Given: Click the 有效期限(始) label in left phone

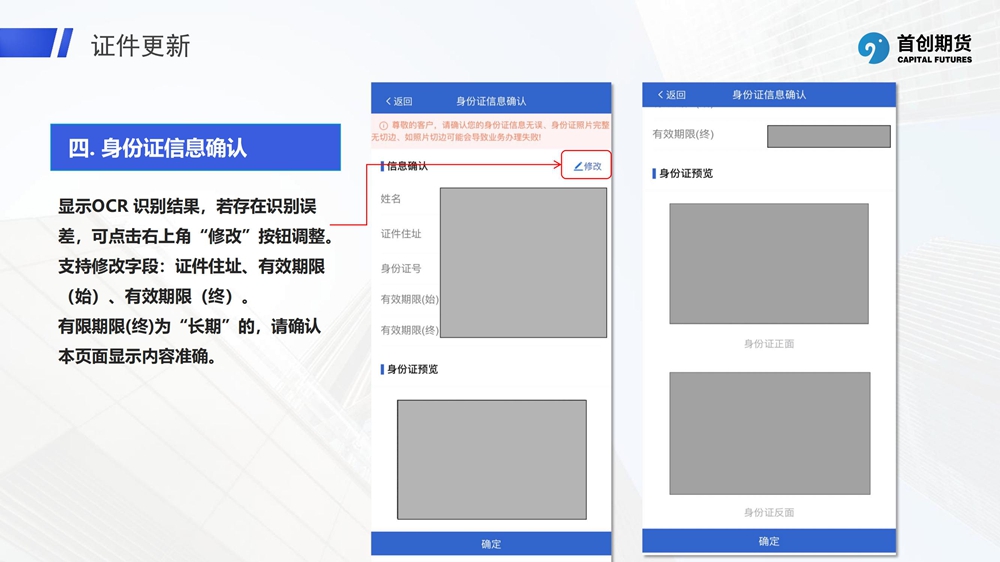Looking at the screenshot, I should pos(409,299).
